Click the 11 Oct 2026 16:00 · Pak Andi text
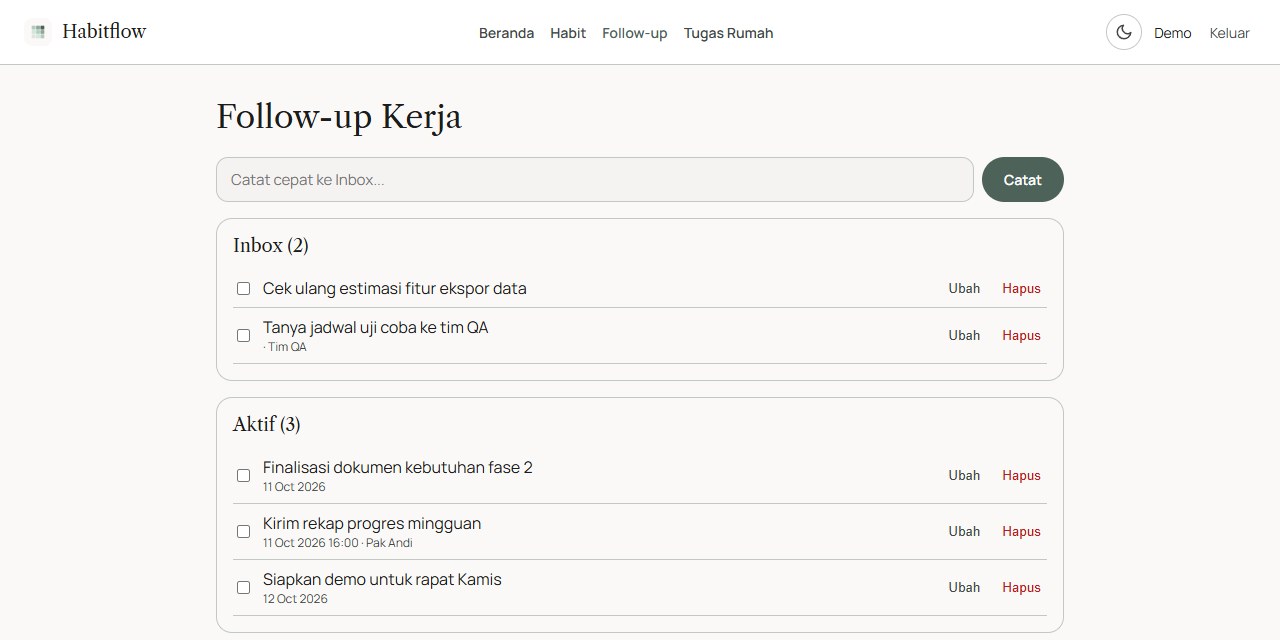The height and width of the screenshot is (640, 1280). pyautogui.click(x=338, y=543)
